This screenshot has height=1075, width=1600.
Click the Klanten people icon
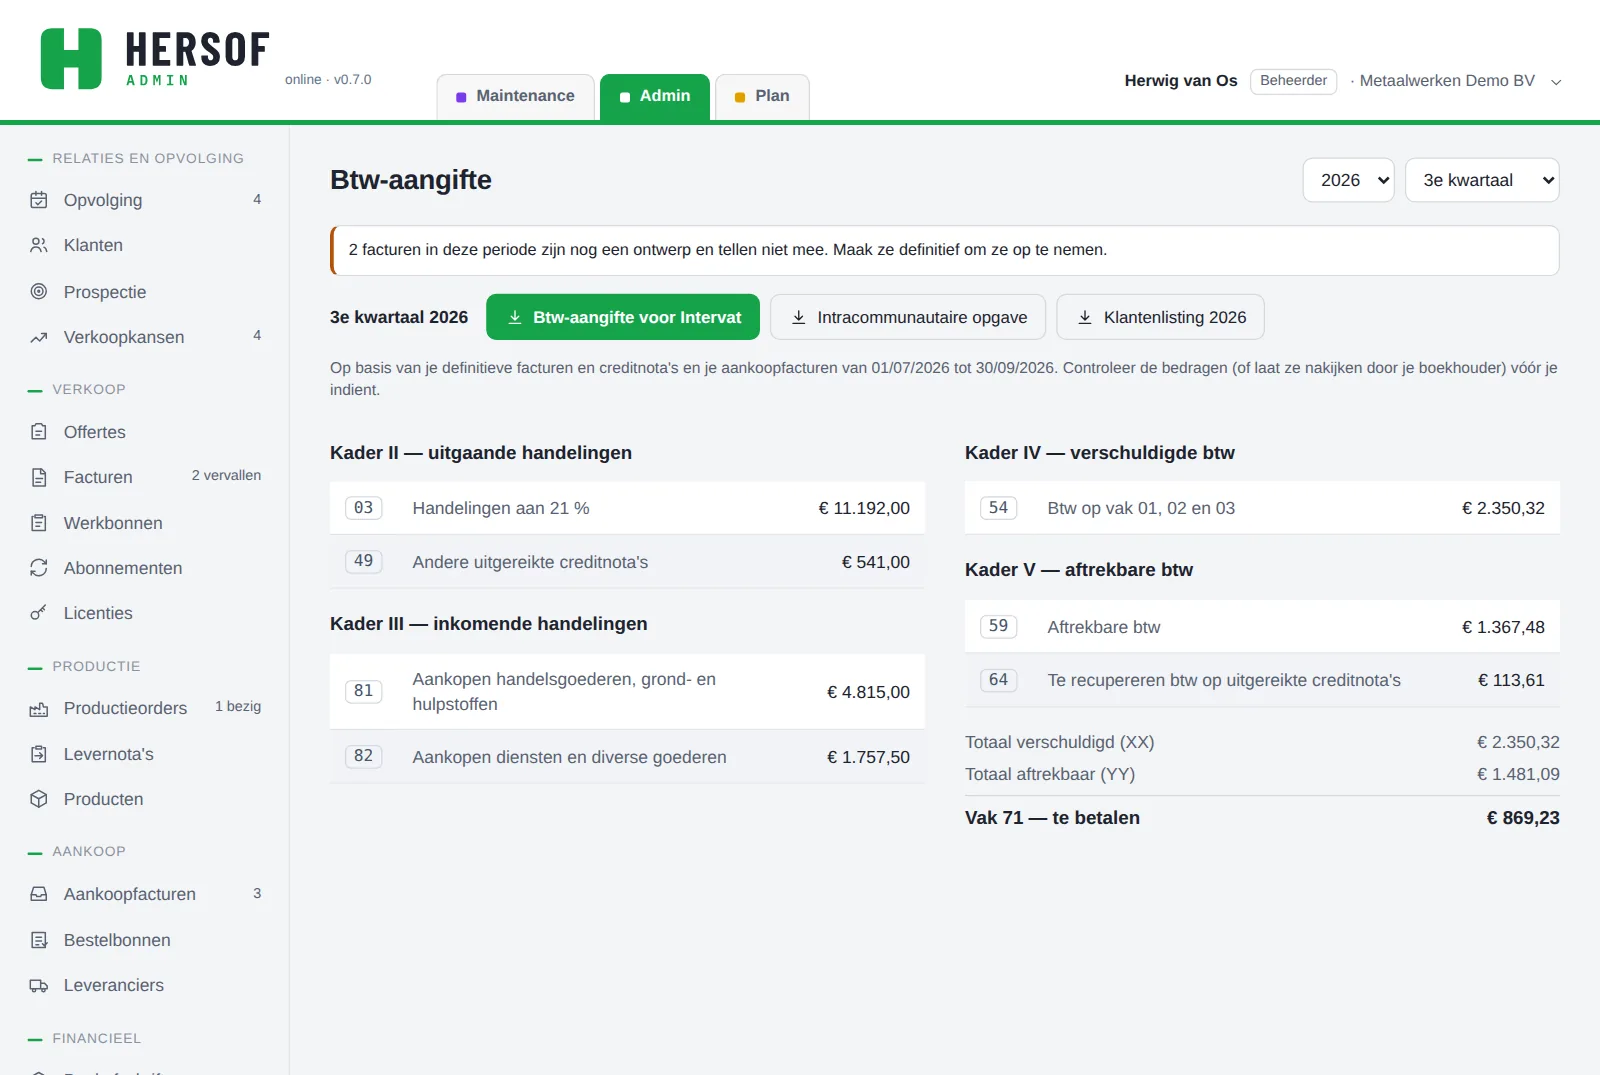(39, 245)
